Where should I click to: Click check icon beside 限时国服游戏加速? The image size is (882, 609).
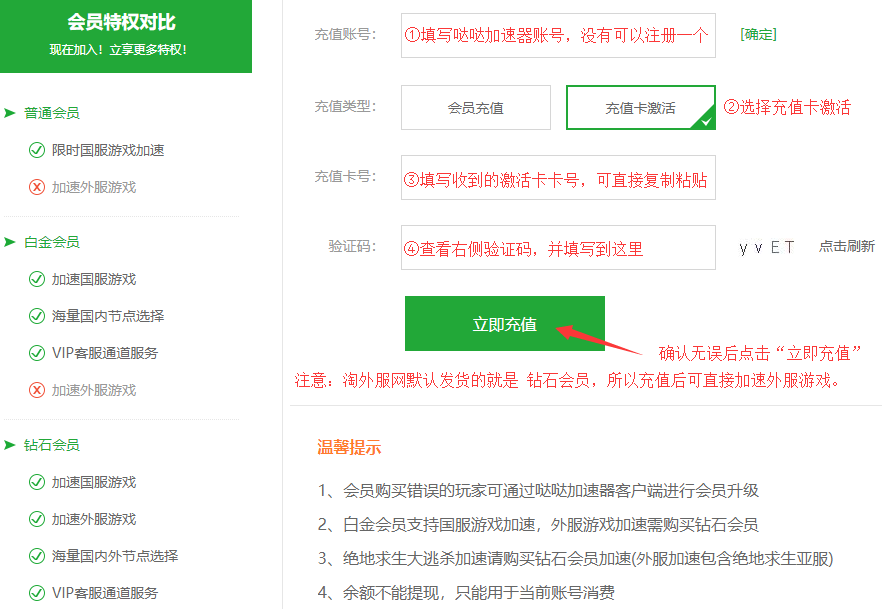pos(37,150)
